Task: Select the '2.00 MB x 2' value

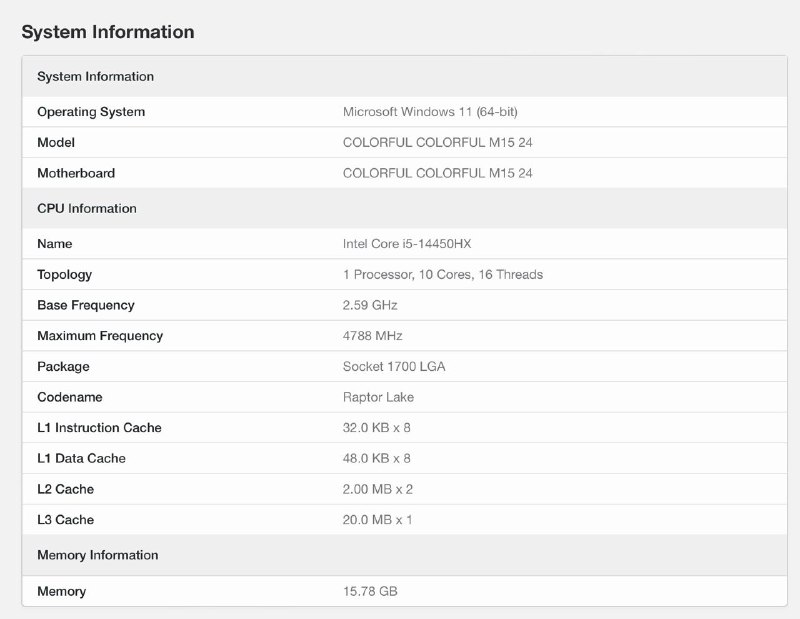Action: (x=378, y=489)
